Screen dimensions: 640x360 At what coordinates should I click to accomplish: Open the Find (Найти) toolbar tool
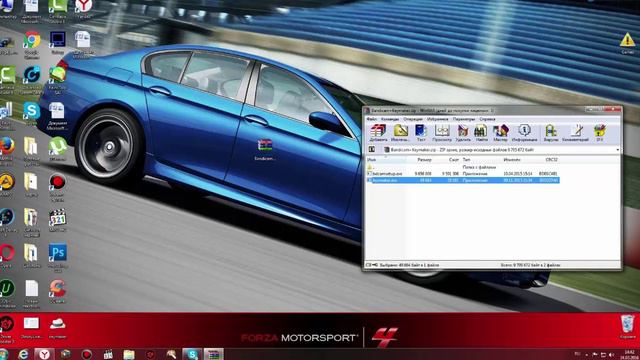click(x=481, y=133)
